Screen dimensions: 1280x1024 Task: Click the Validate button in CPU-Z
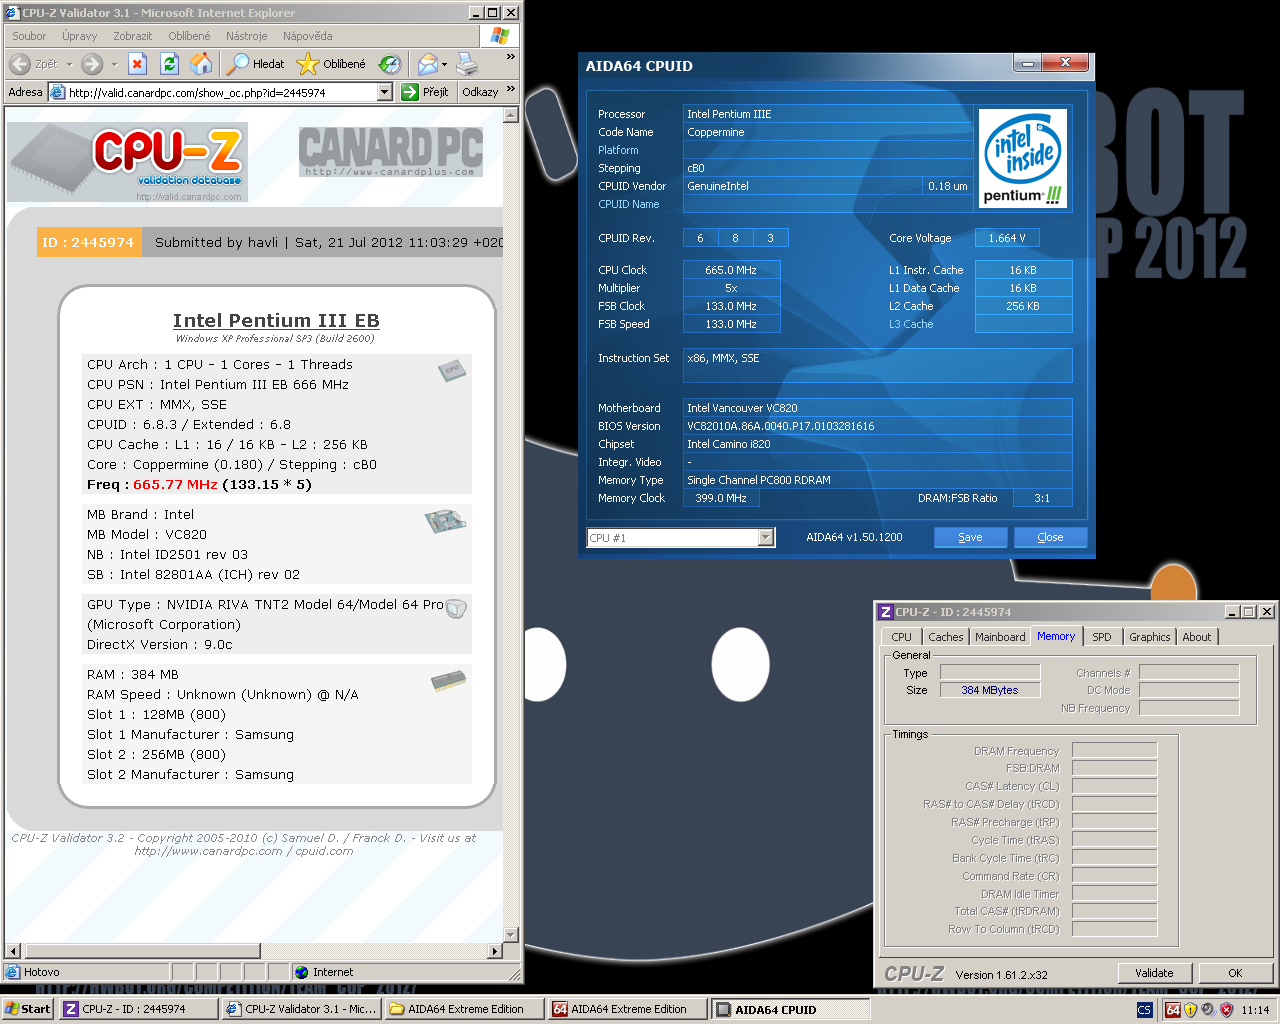1154,973
